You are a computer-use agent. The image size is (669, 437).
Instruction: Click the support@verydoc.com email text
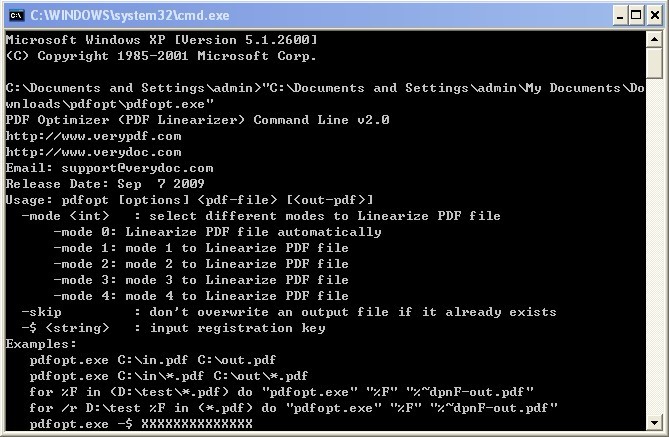(137, 168)
